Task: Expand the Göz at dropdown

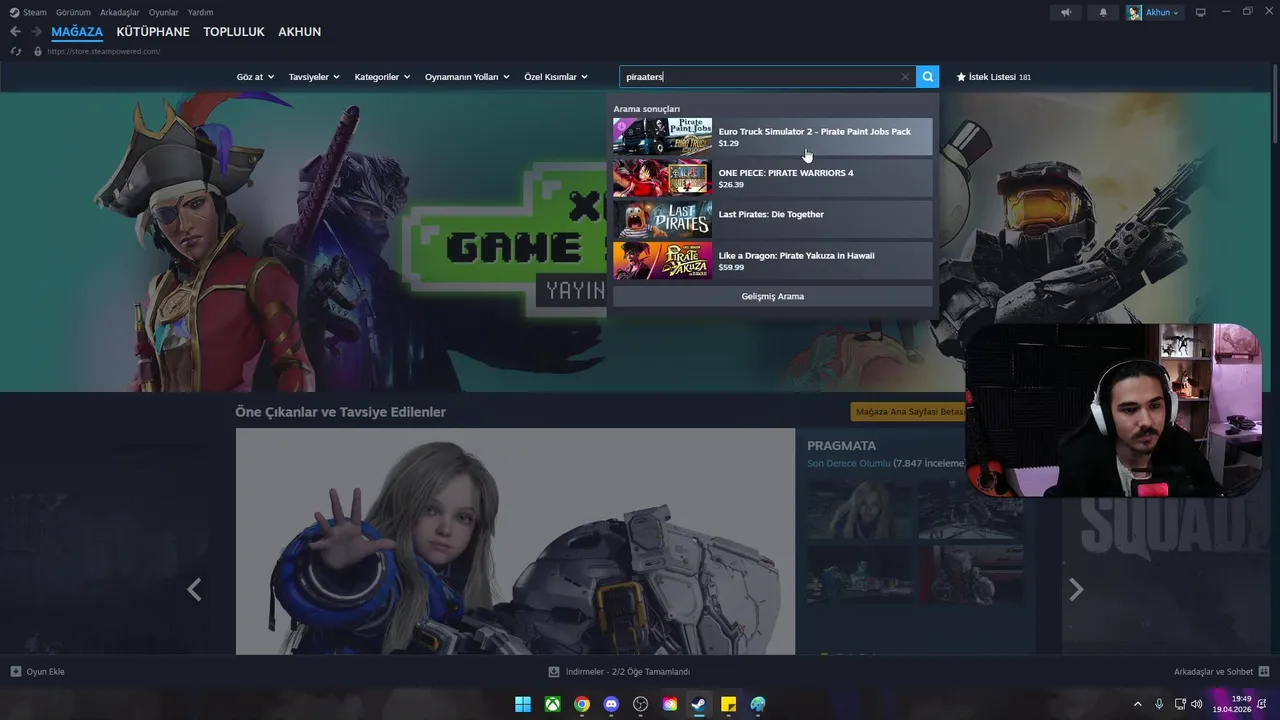Action: click(x=255, y=77)
